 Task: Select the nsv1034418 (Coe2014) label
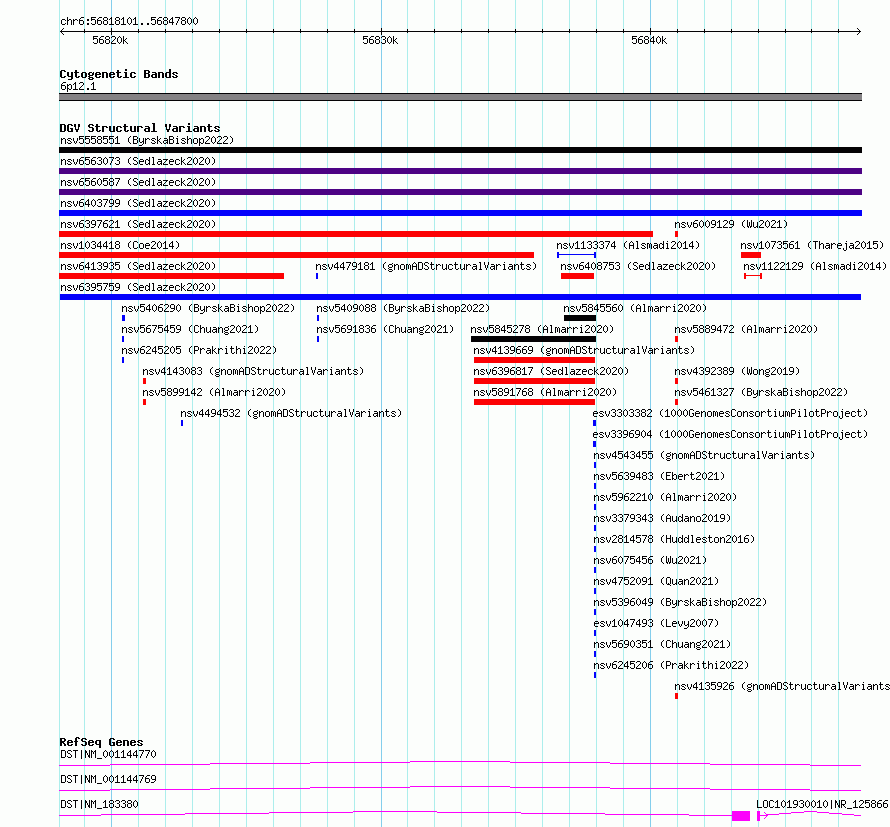[x=120, y=245]
